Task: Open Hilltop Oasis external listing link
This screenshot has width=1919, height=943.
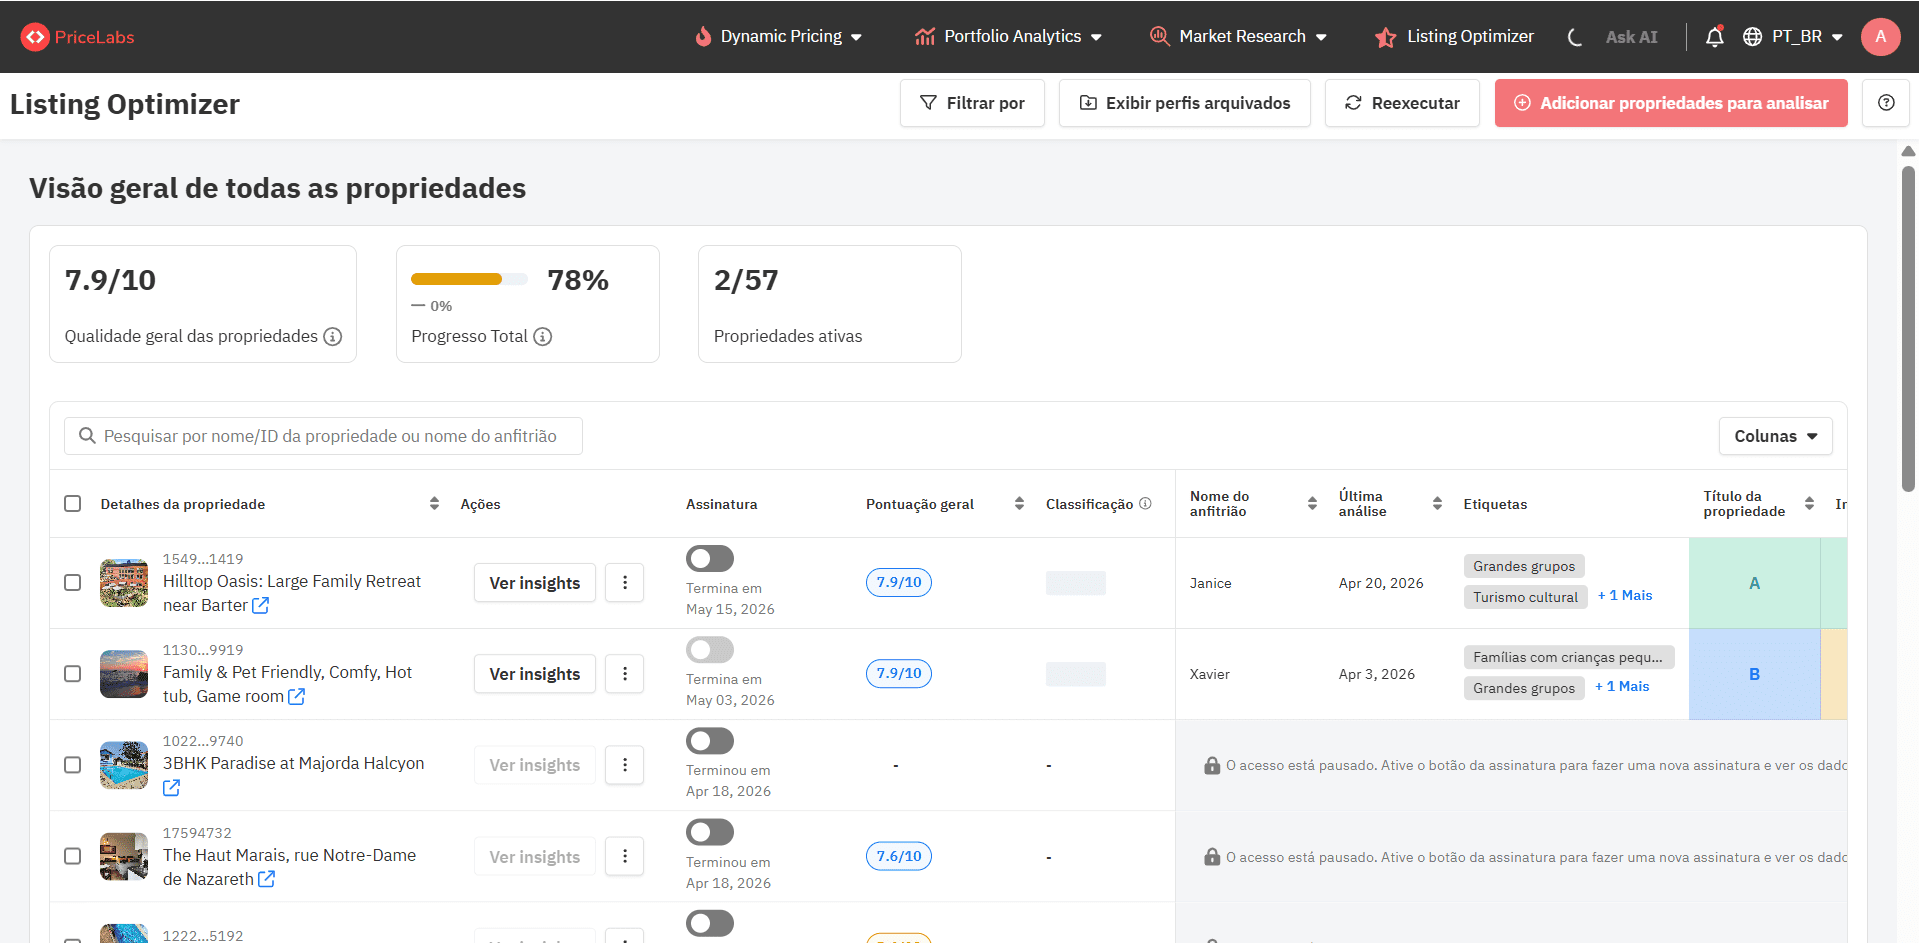Action: (x=261, y=605)
